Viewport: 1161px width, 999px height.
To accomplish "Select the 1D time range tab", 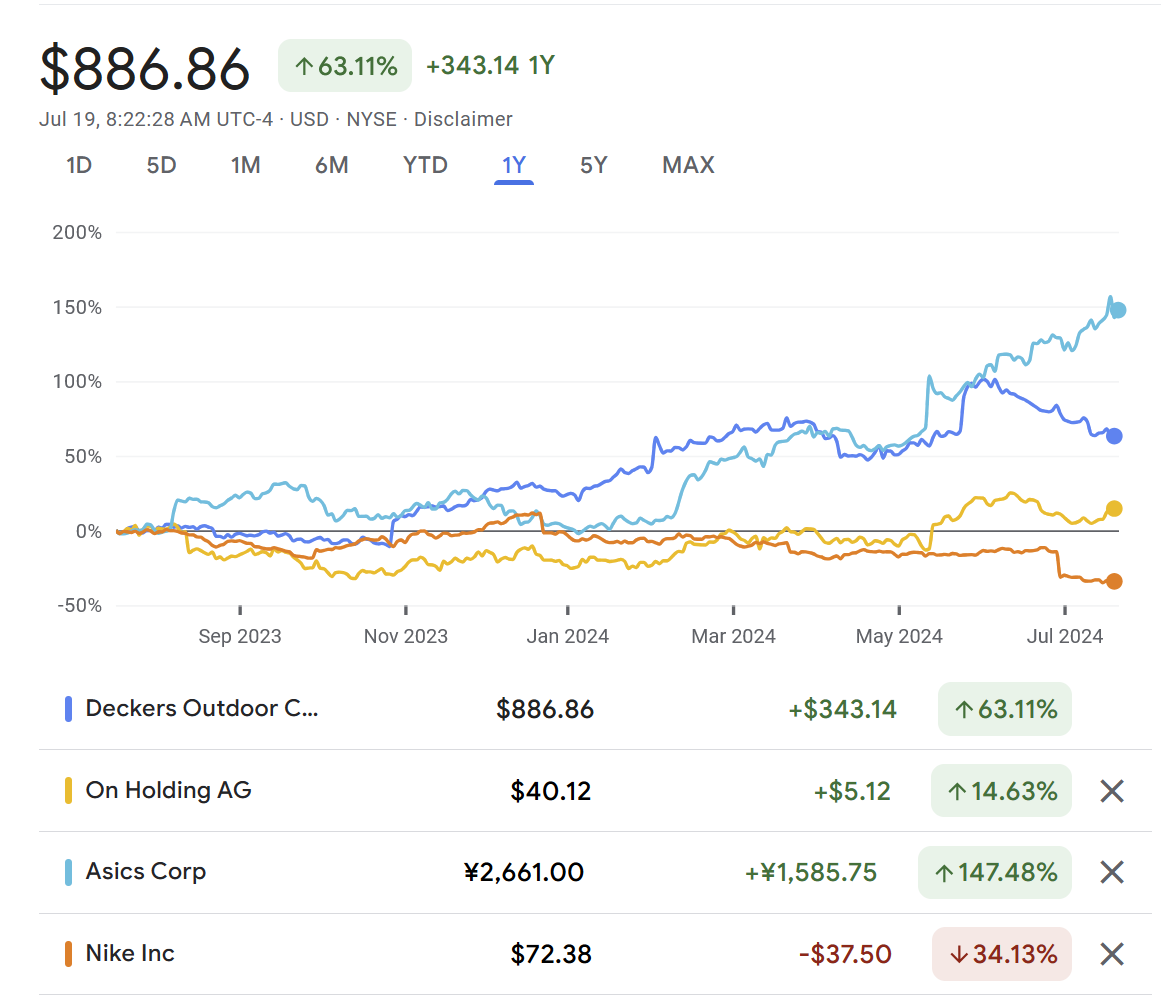I will [x=78, y=165].
